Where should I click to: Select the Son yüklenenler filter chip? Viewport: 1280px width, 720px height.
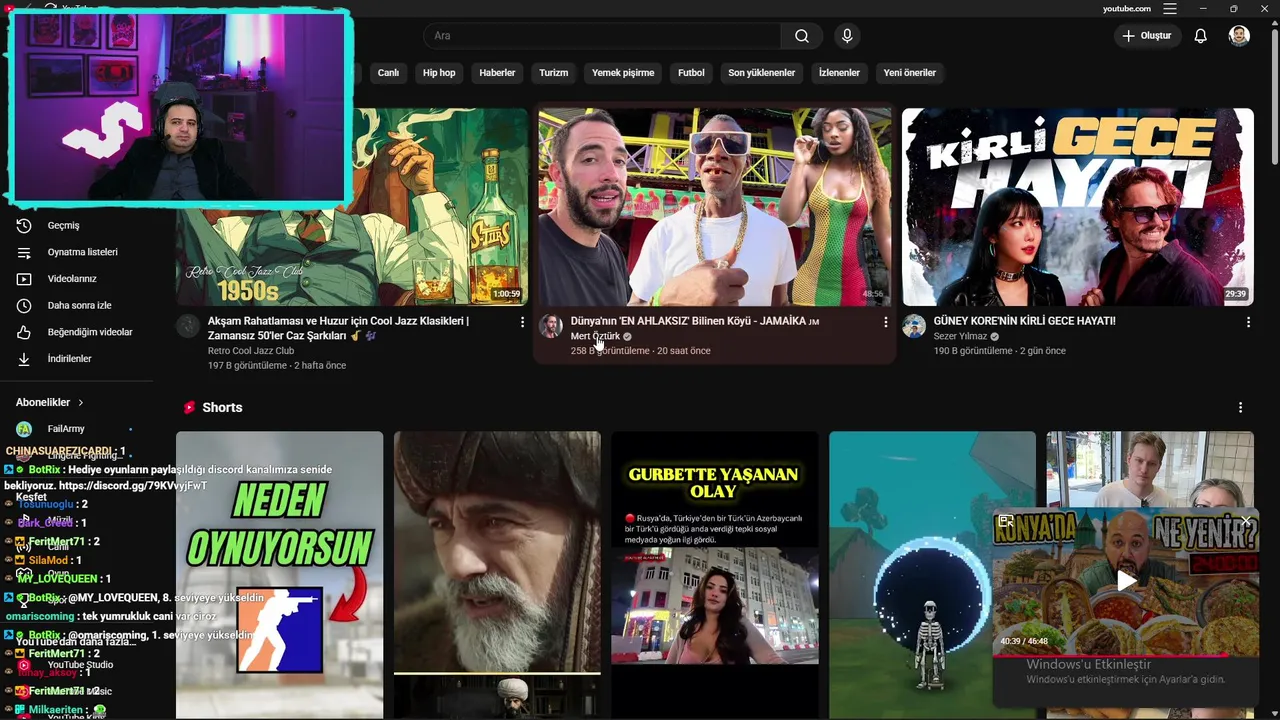click(x=761, y=73)
